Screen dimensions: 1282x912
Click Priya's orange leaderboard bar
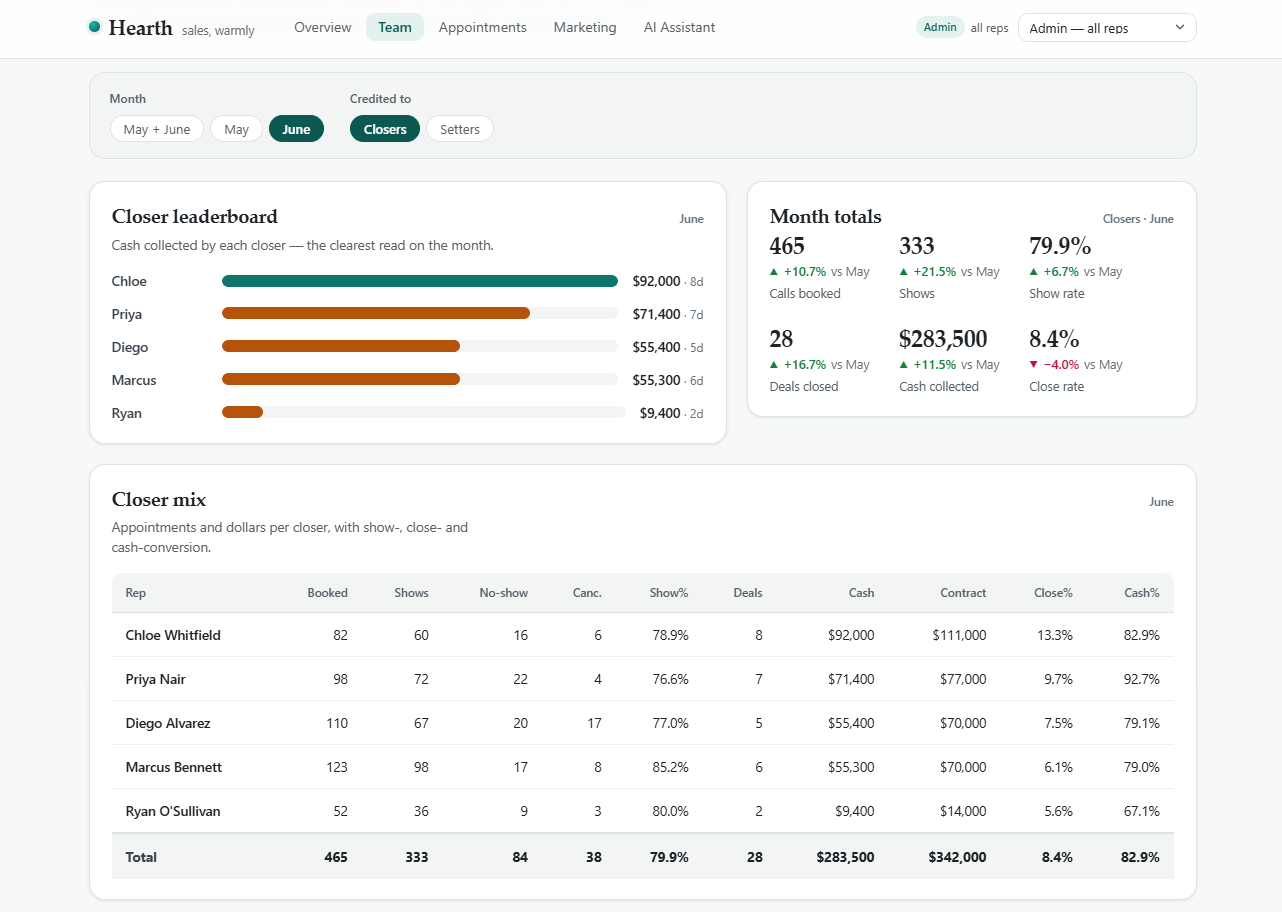click(376, 313)
